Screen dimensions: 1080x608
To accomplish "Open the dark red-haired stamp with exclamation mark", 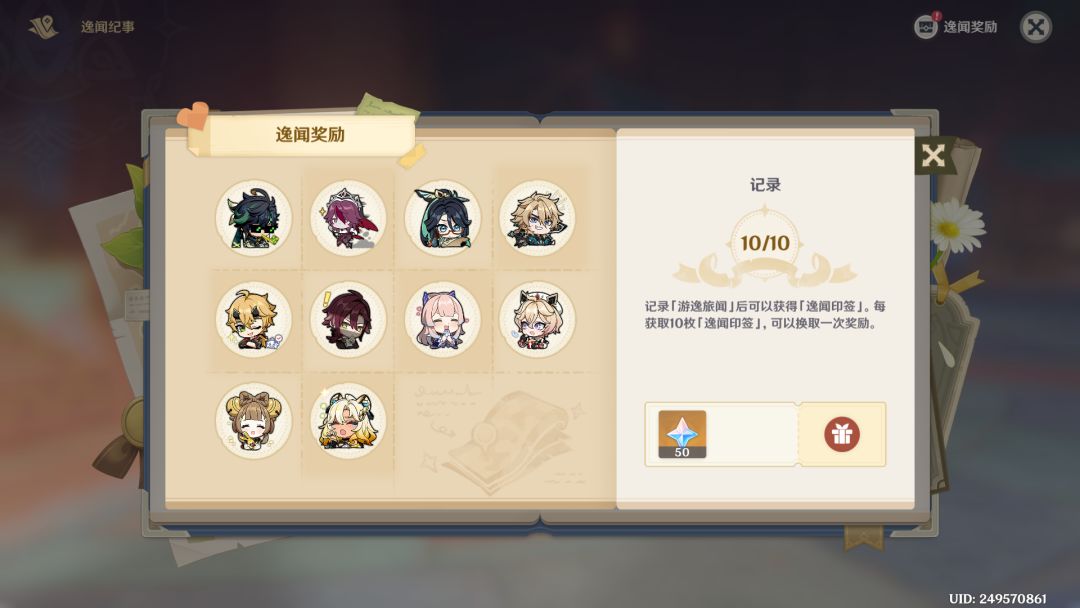I will click(348, 319).
